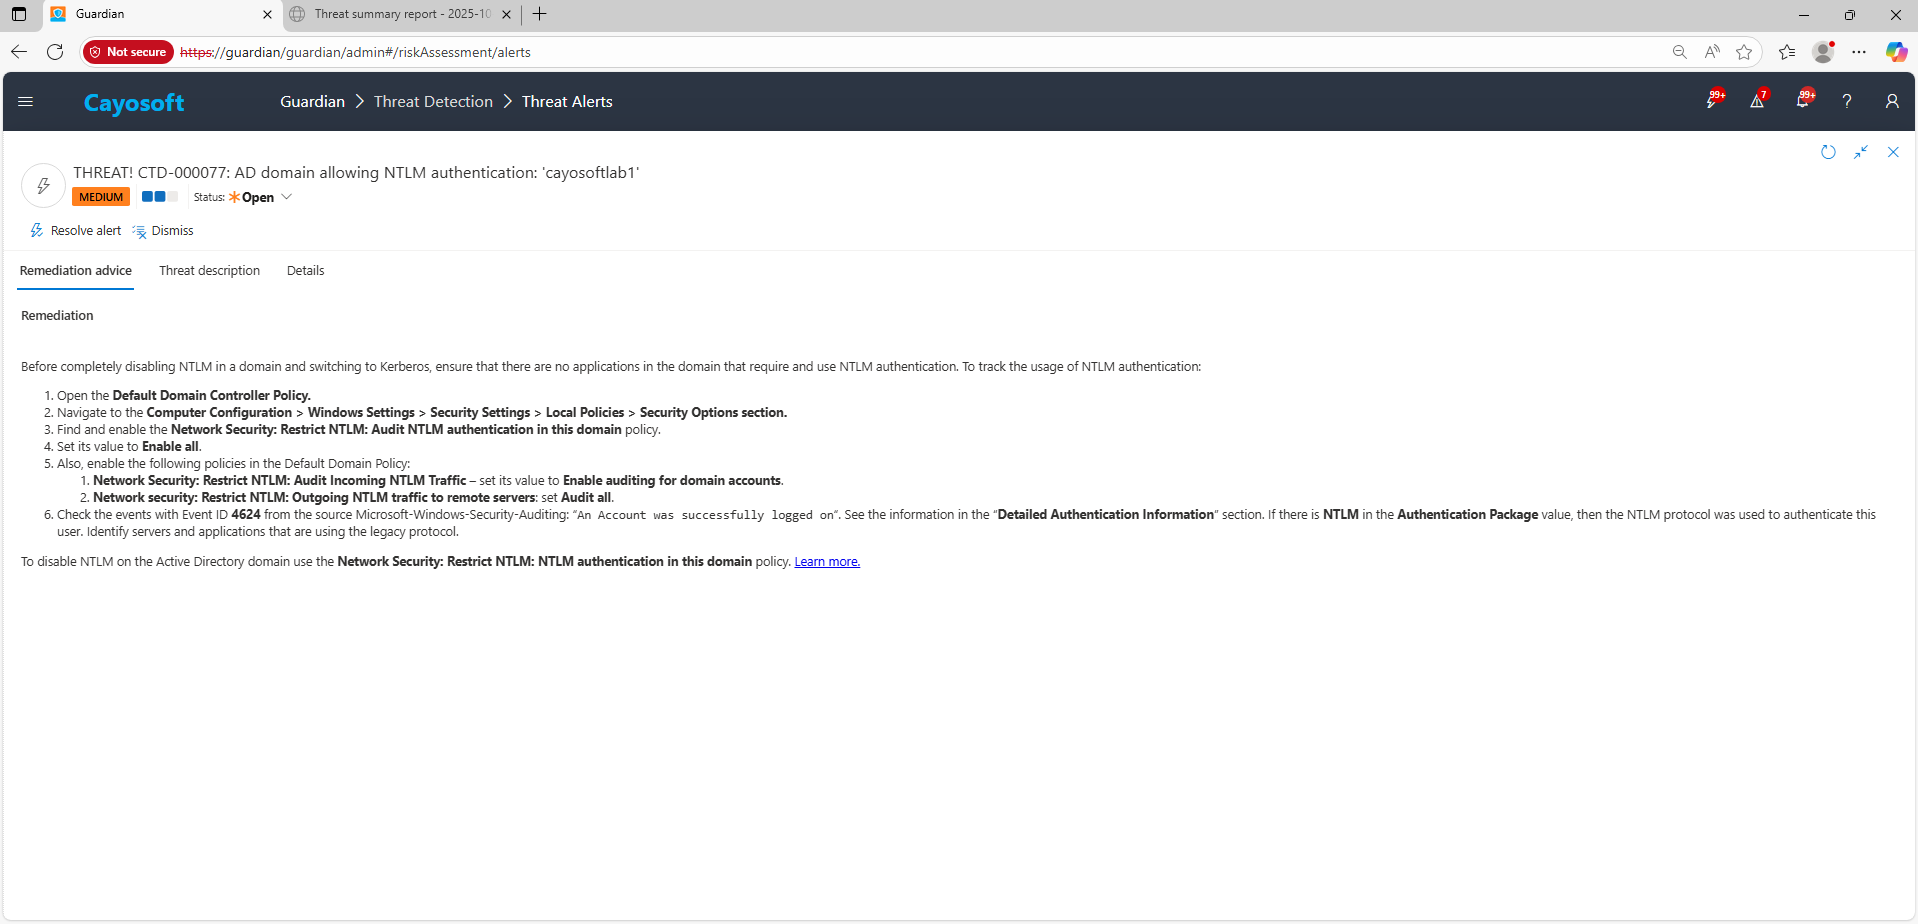Open the warning triangle alerts with 7 badge

[1757, 101]
